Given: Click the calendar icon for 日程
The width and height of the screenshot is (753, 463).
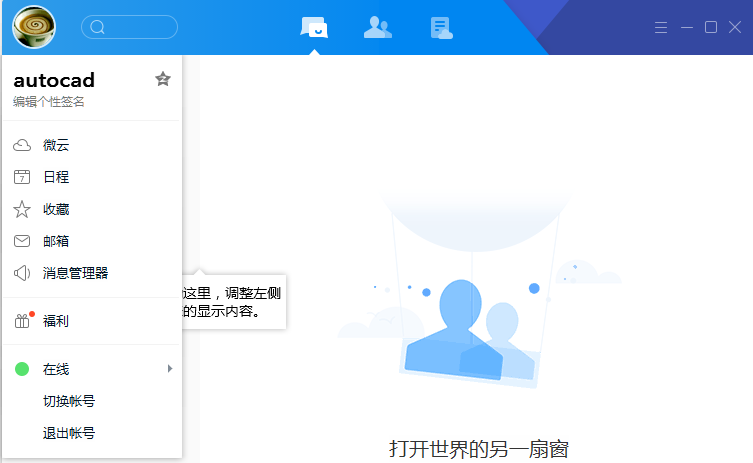Looking at the screenshot, I should point(22,177).
